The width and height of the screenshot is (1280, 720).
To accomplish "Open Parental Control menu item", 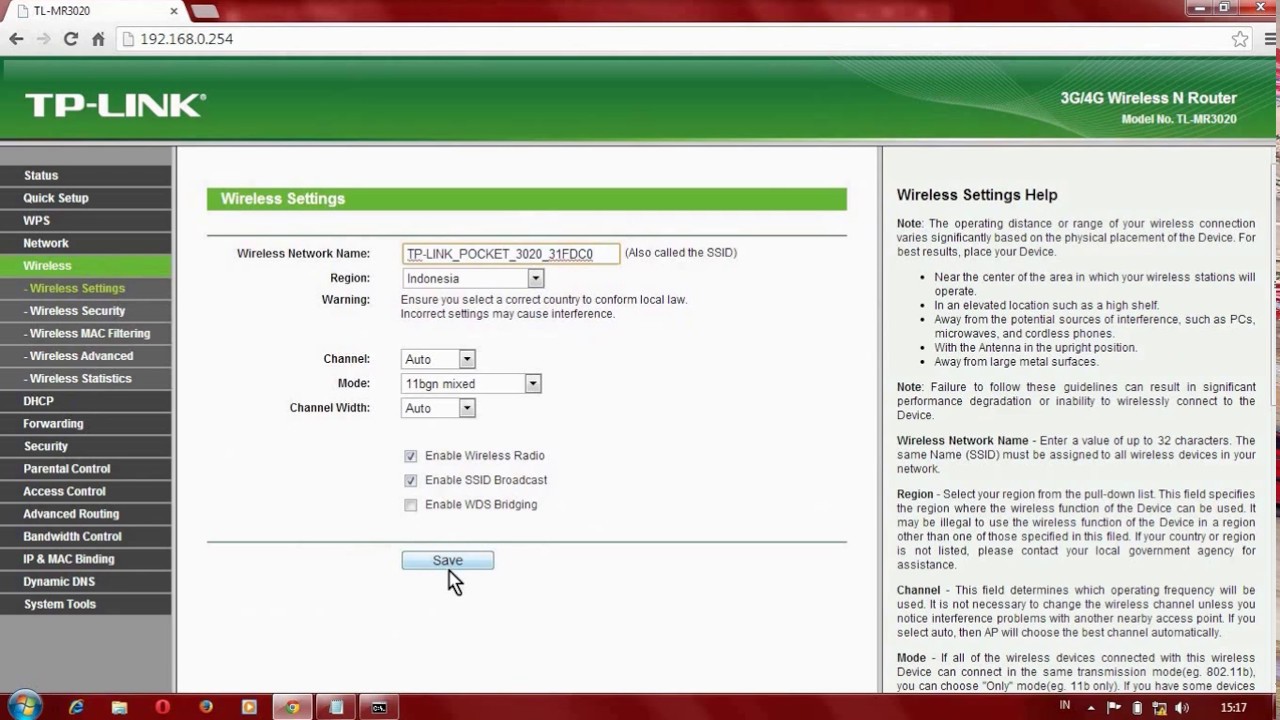I will point(86,469).
